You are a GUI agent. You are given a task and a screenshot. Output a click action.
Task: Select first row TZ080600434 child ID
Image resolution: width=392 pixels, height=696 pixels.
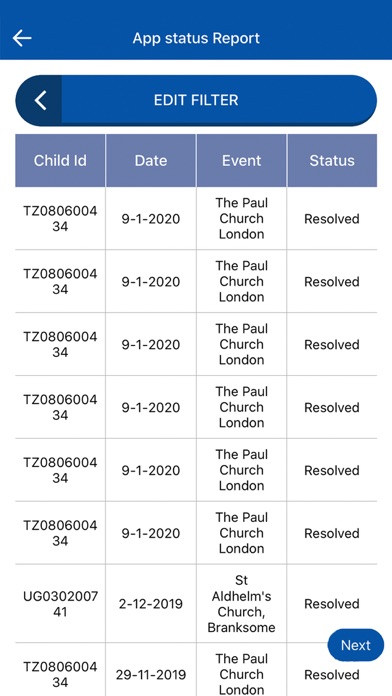[60, 218]
